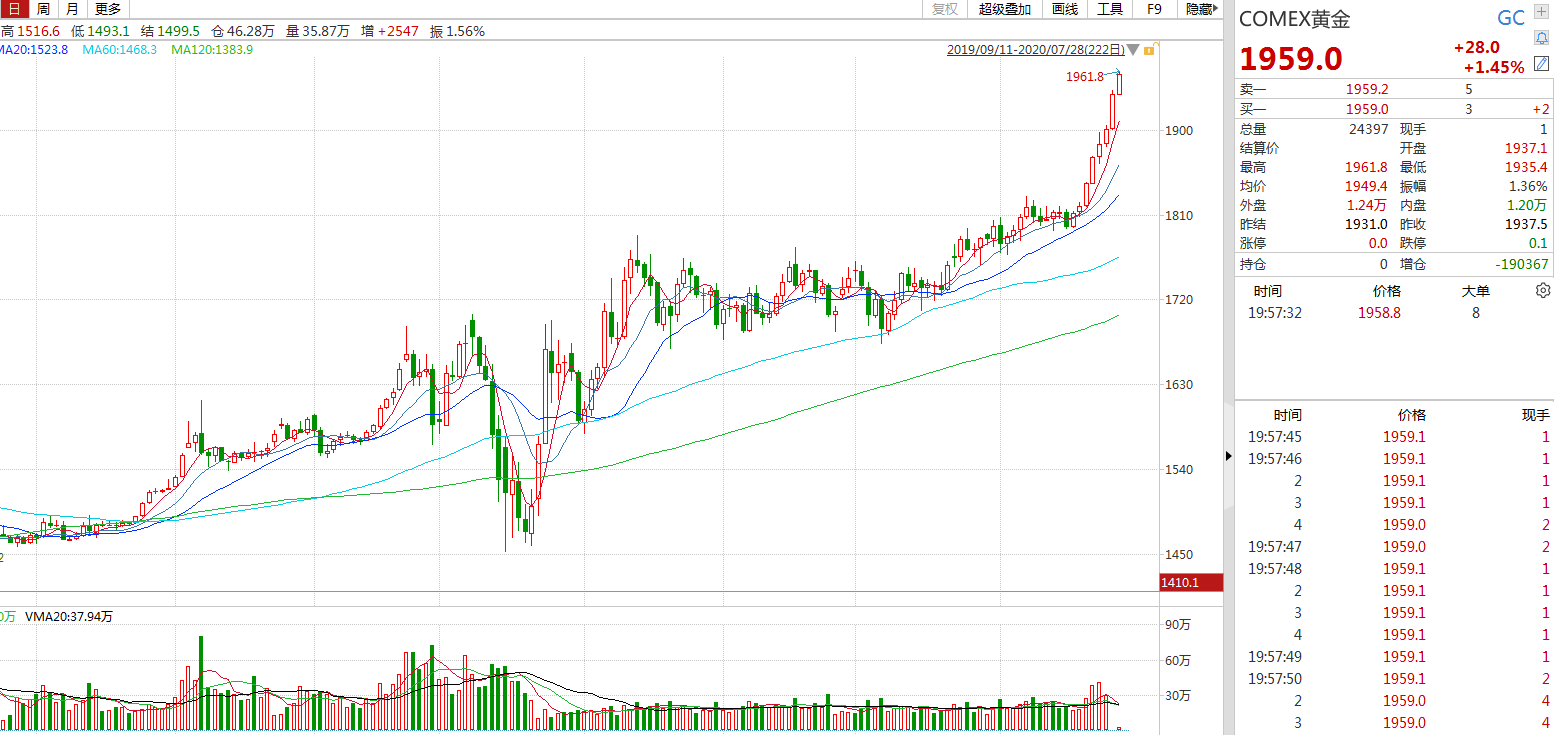Click previous settlement value 1931.0
1554x735 pixels.
[1367, 224]
